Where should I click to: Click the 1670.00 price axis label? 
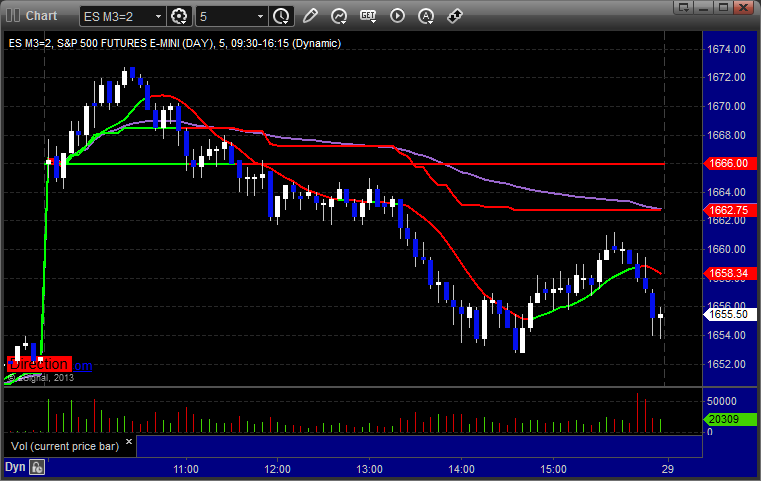click(726, 106)
